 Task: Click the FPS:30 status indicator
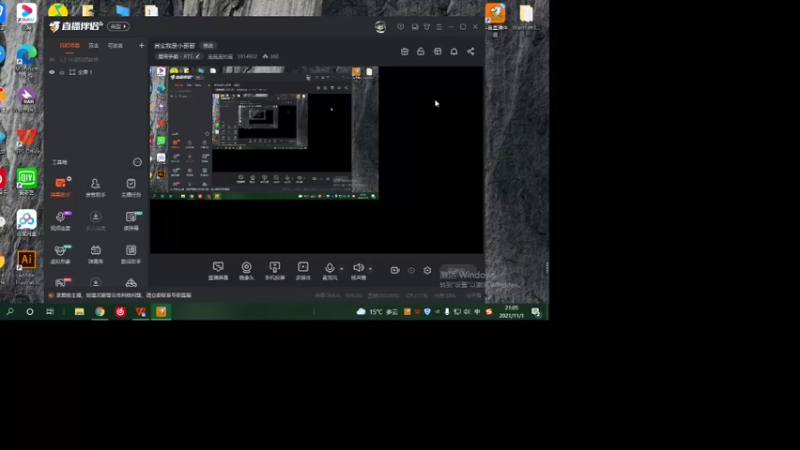(354, 295)
